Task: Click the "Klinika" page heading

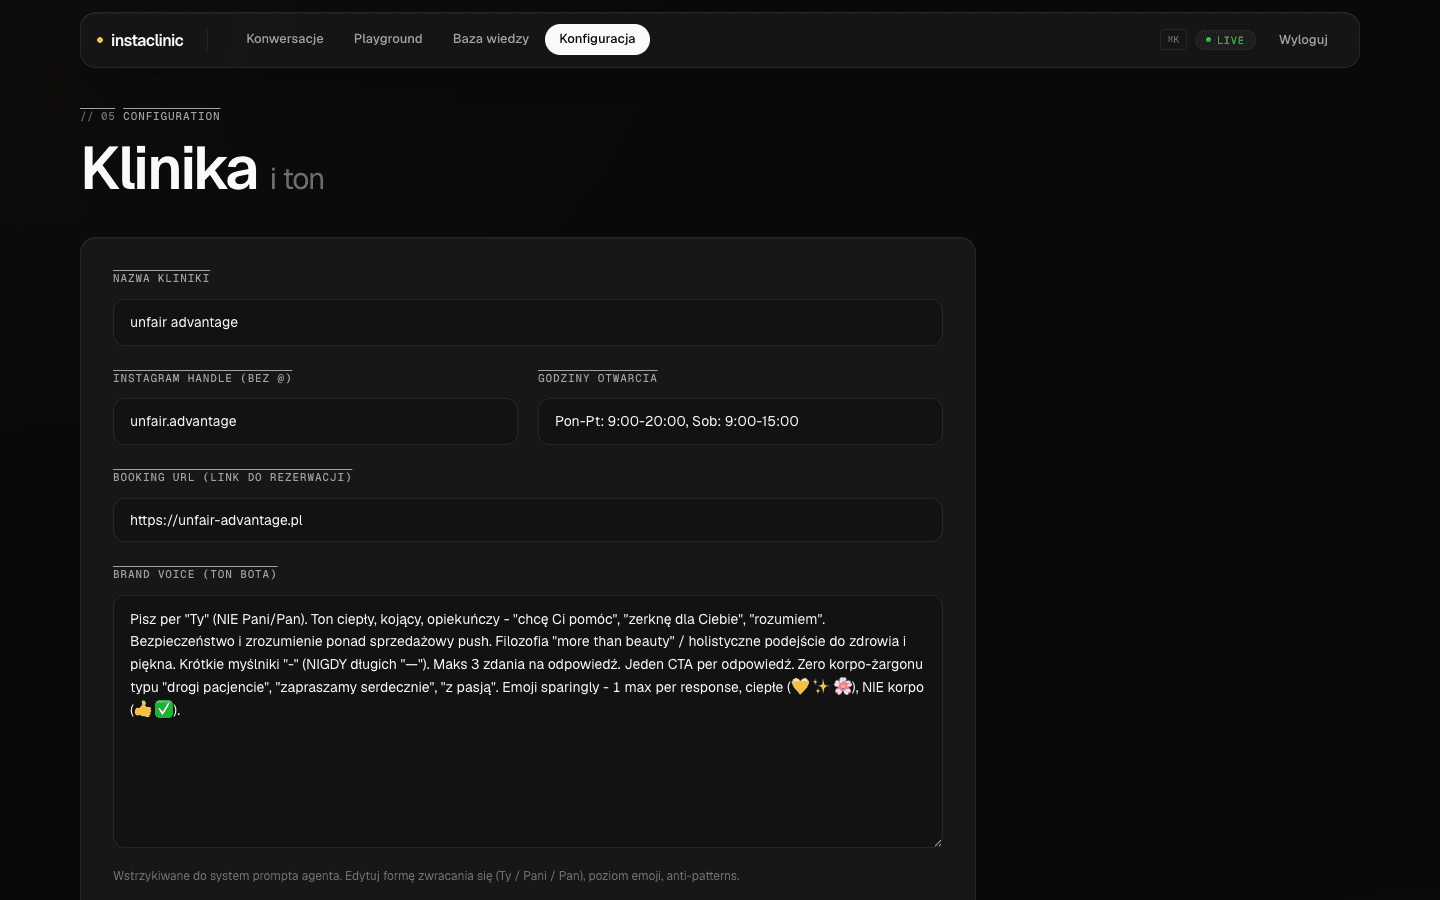Action: 170,168
